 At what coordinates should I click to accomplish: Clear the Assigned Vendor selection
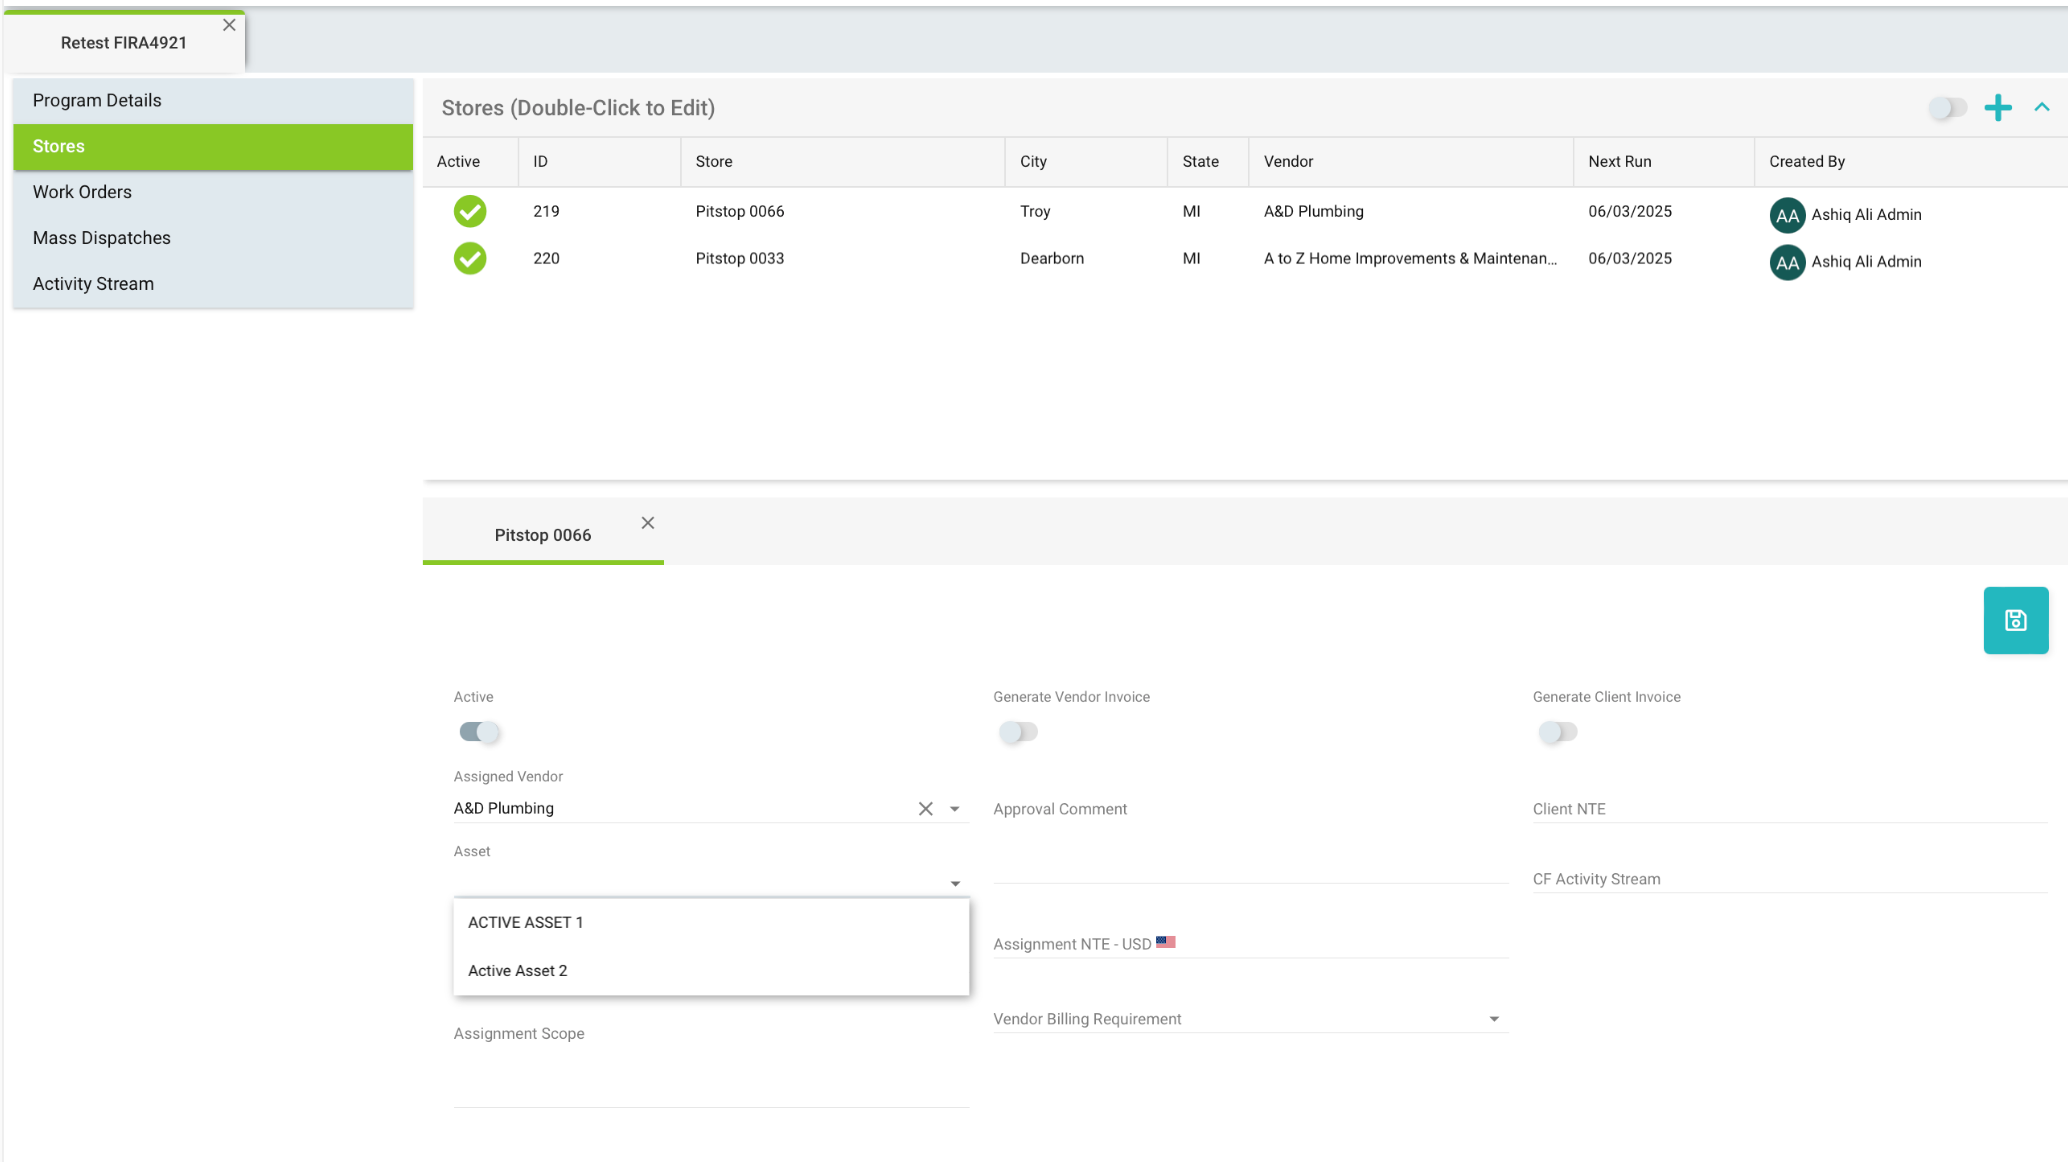coord(925,809)
